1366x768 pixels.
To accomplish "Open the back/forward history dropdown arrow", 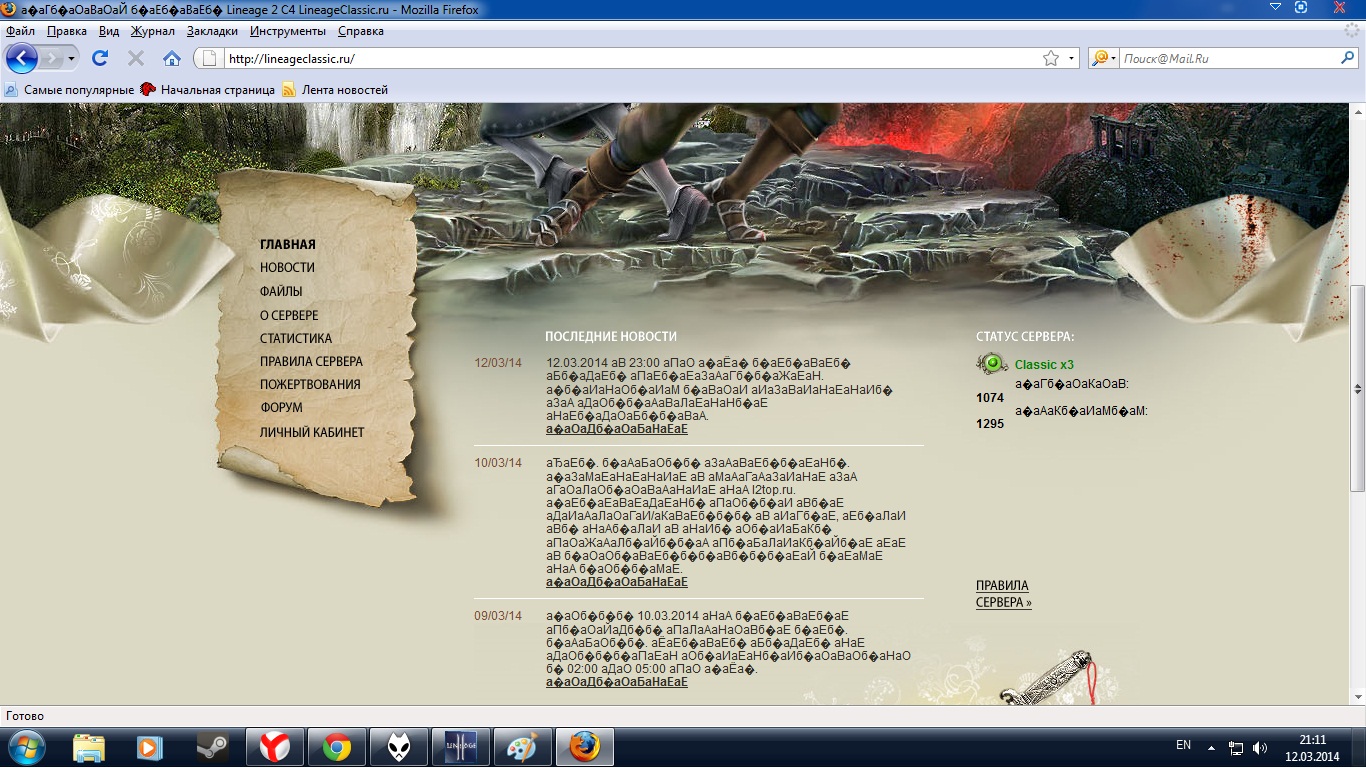I will click(71, 58).
